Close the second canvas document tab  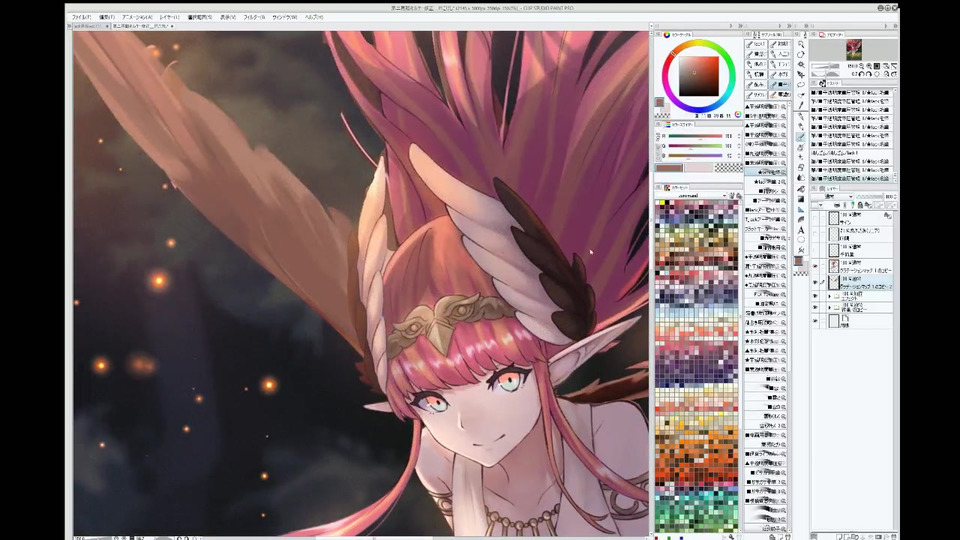[x=172, y=26]
